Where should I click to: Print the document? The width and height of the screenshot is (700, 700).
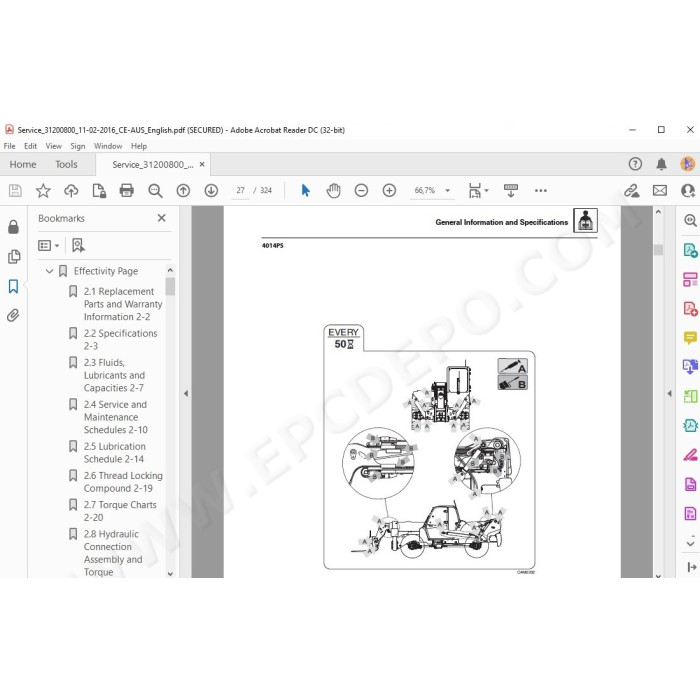pos(127,191)
